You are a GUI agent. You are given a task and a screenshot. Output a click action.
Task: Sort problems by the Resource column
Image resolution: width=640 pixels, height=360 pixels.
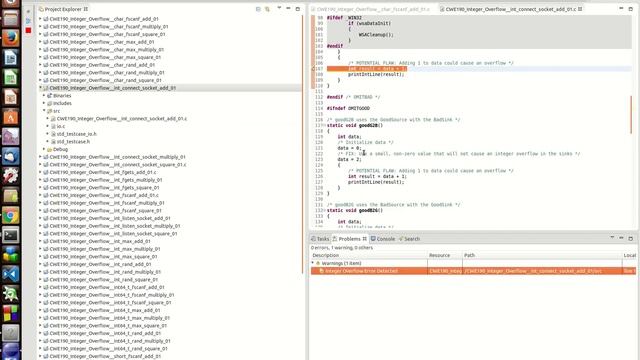tap(444, 255)
